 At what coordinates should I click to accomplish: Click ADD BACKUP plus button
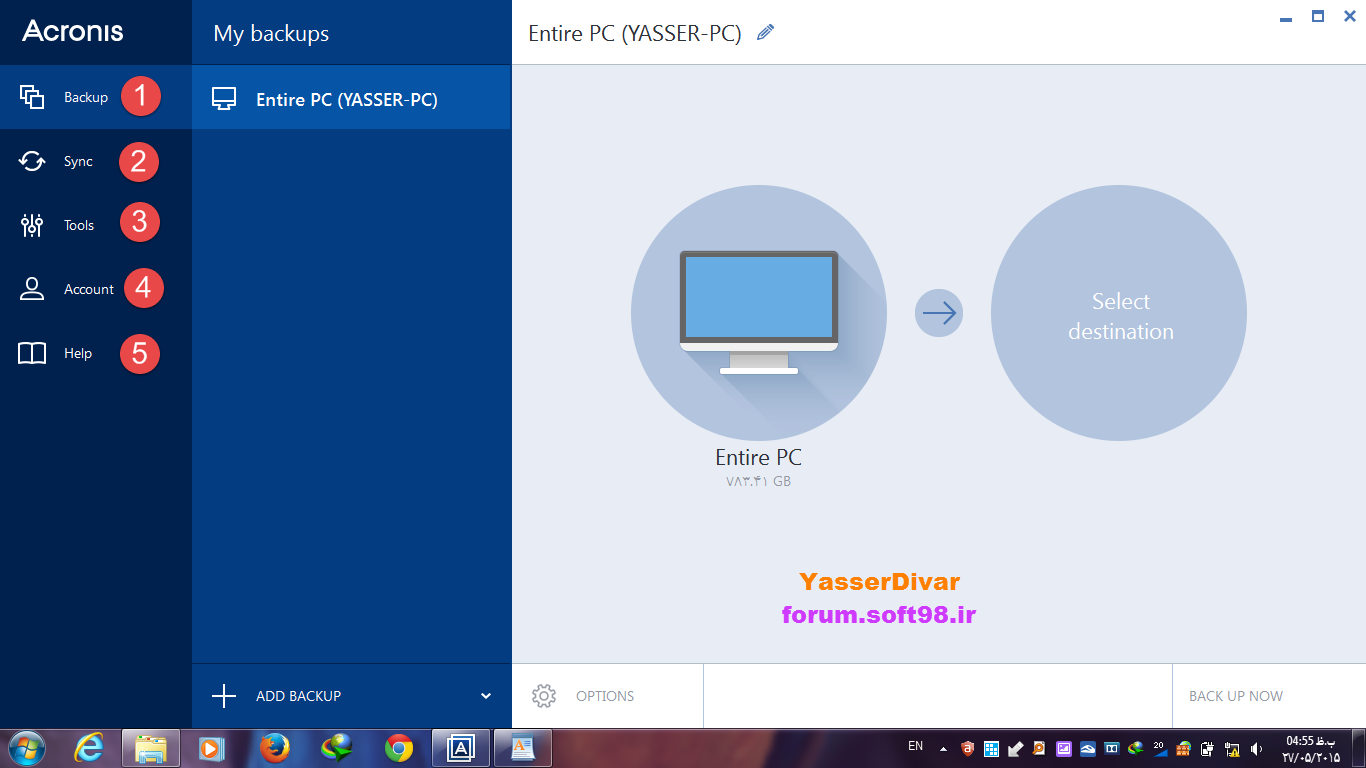(x=224, y=696)
